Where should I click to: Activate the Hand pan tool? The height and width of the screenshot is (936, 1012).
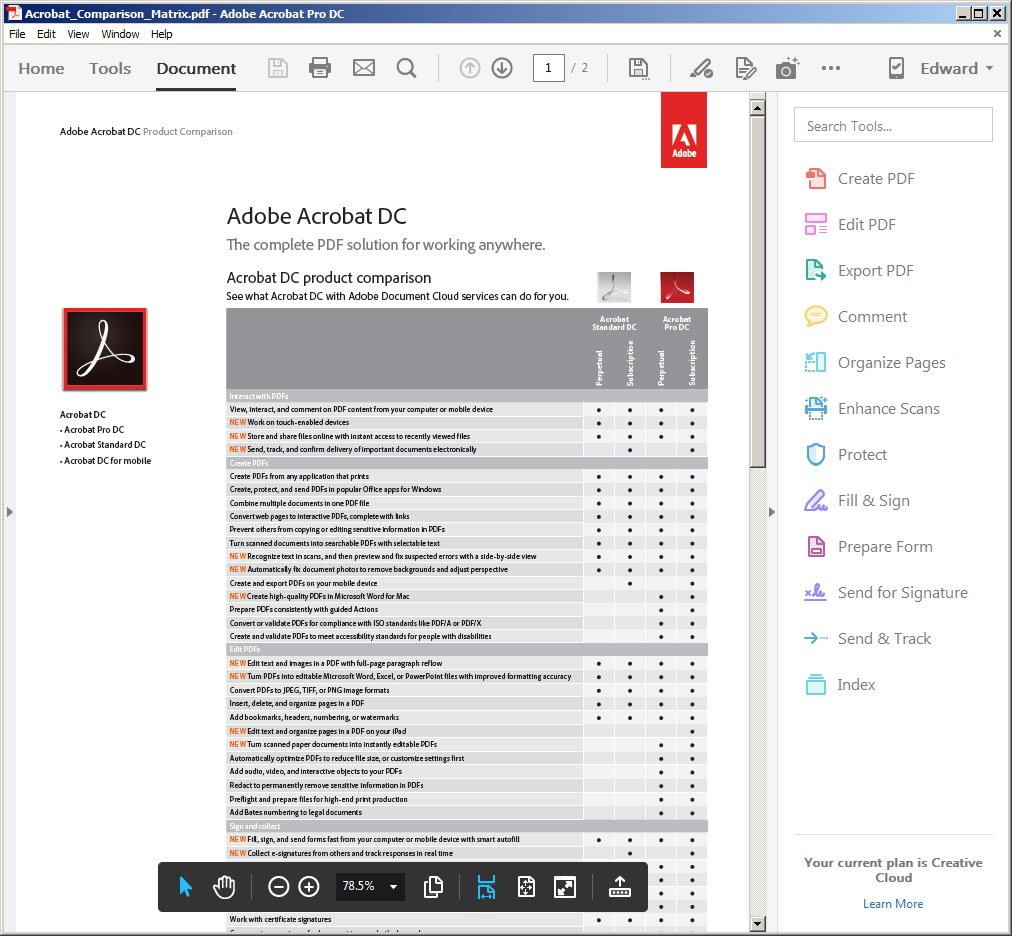coord(224,887)
